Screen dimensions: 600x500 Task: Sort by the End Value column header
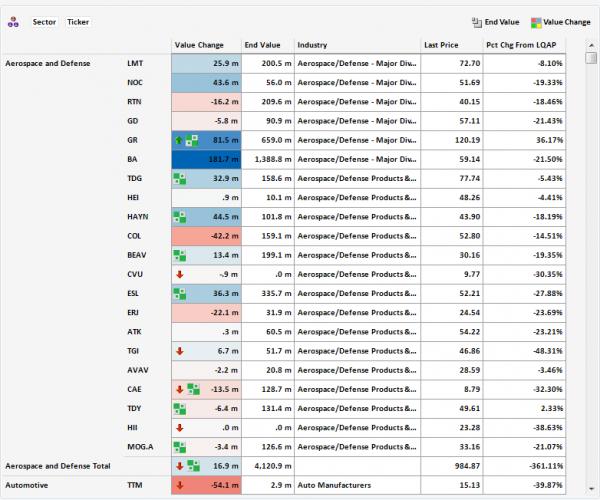point(268,45)
